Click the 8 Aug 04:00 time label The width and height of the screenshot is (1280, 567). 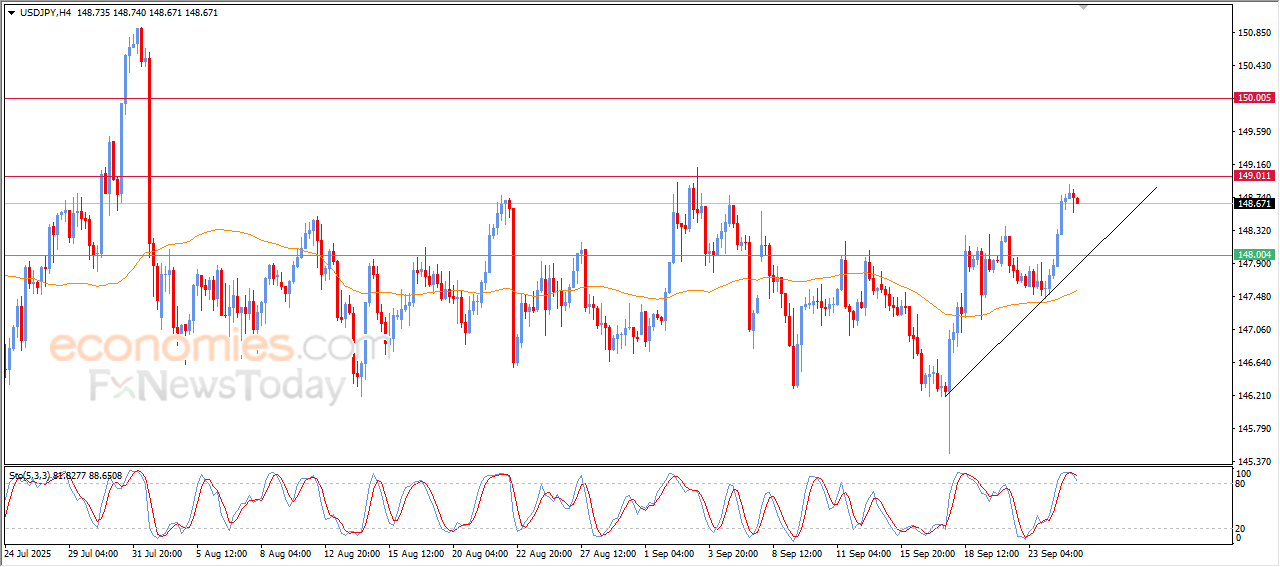coord(285,553)
